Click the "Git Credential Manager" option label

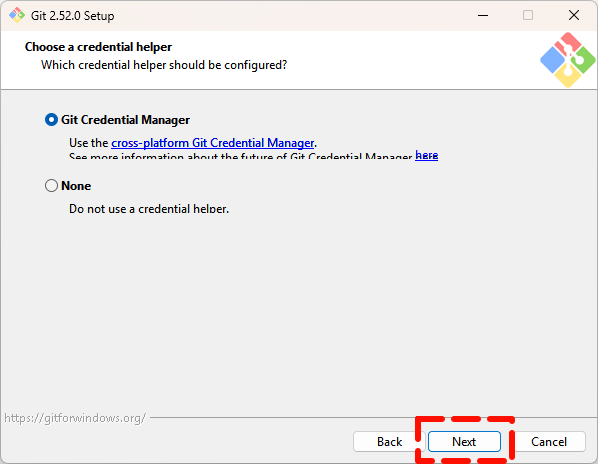click(125, 120)
